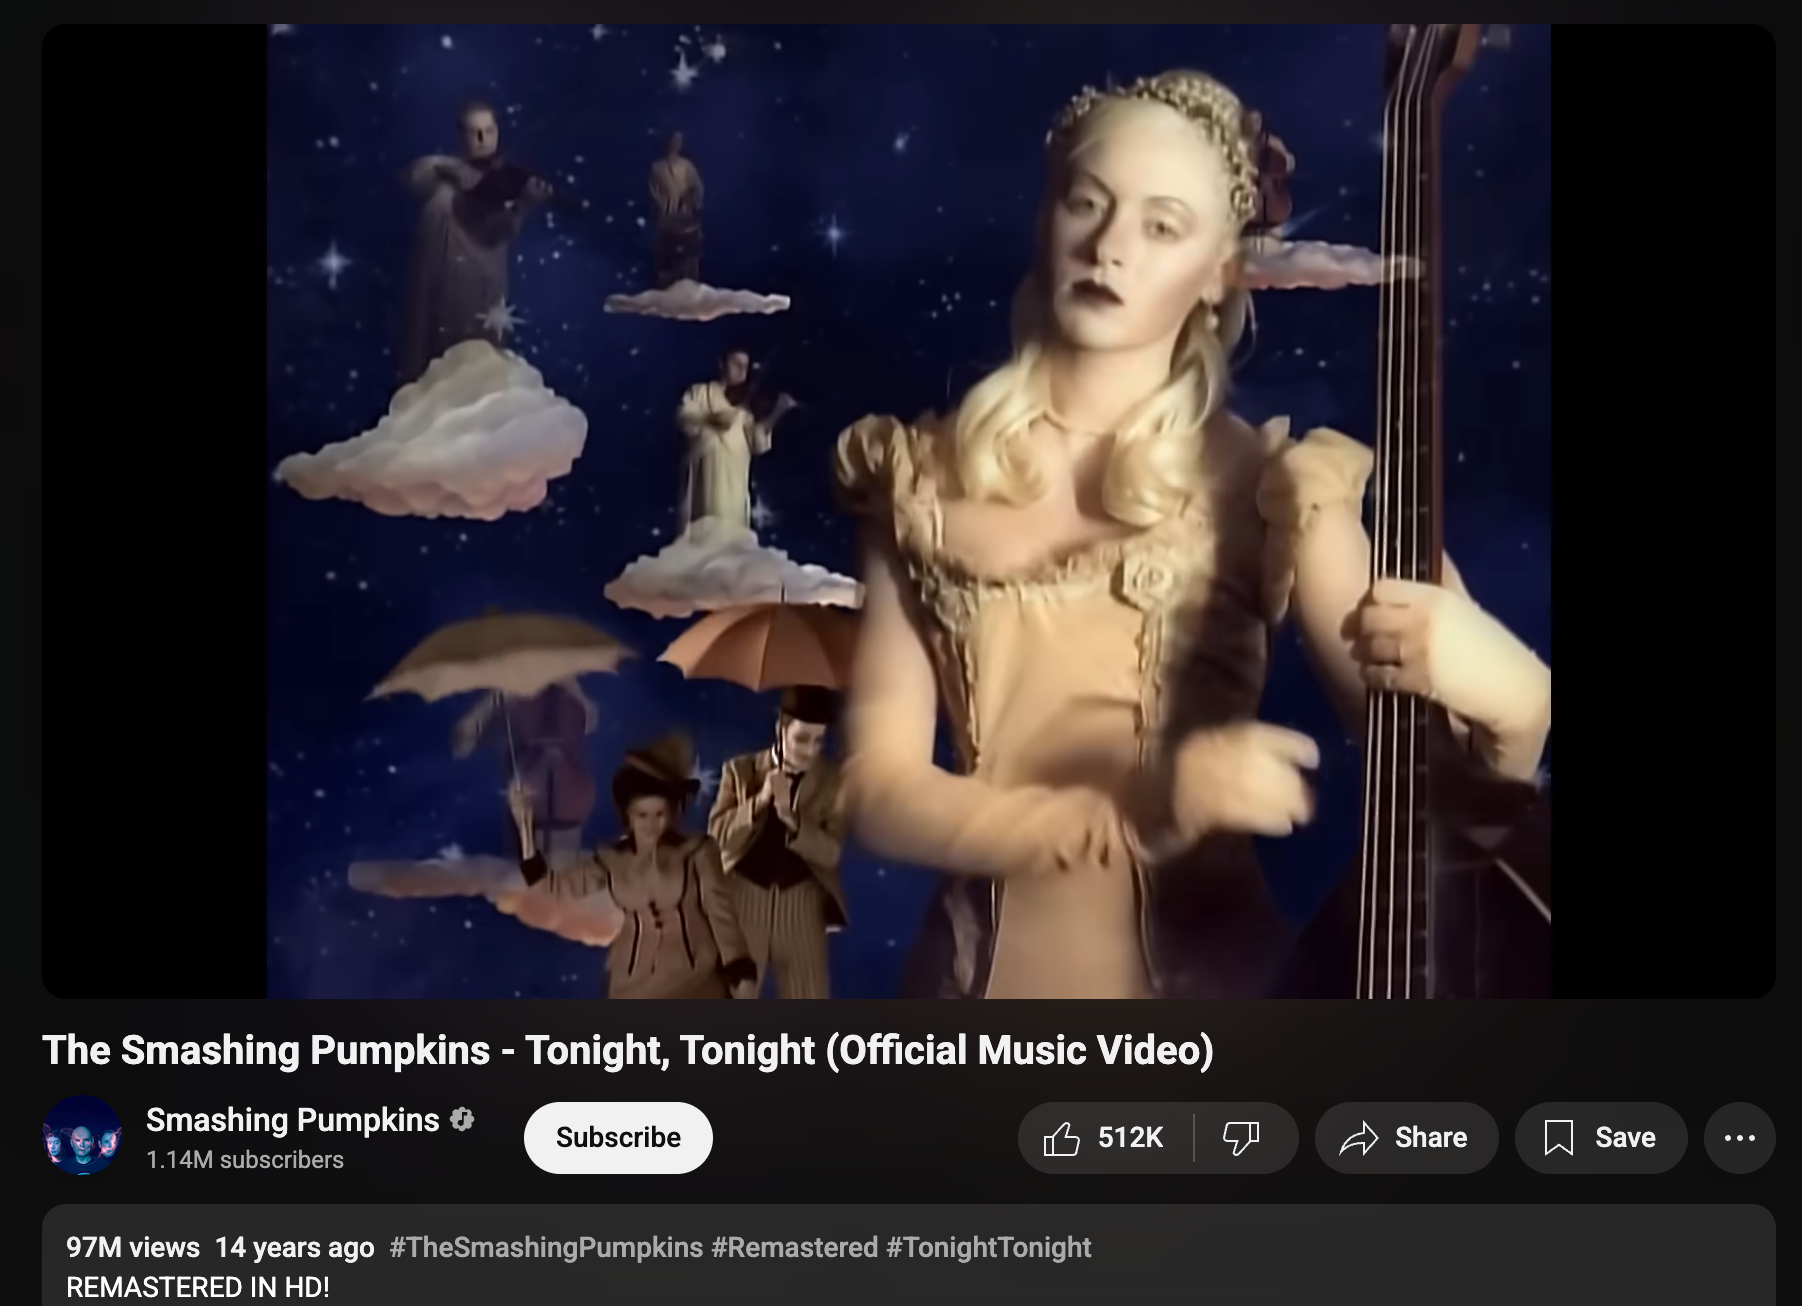Click the Tonight, Tonight video title
The height and width of the screenshot is (1306, 1802).
[x=628, y=1050]
